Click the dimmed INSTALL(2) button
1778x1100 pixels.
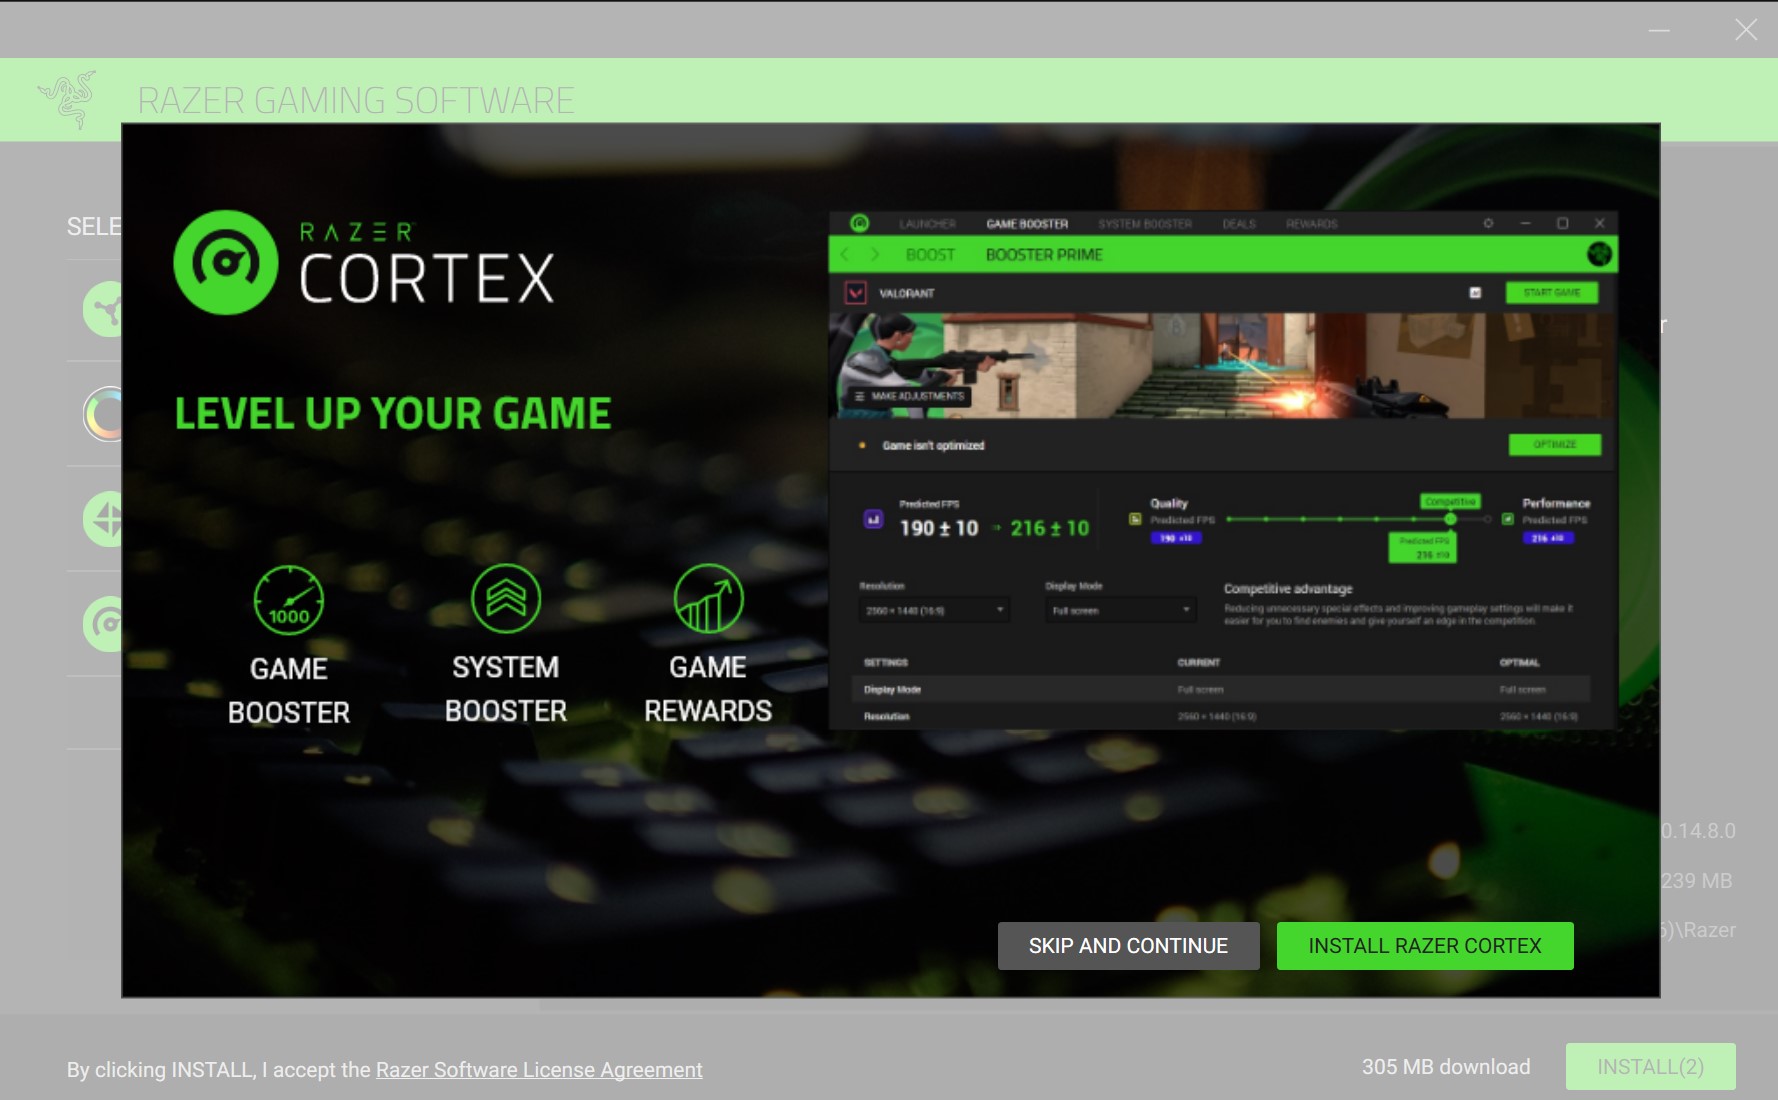pyautogui.click(x=1650, y=1067)
